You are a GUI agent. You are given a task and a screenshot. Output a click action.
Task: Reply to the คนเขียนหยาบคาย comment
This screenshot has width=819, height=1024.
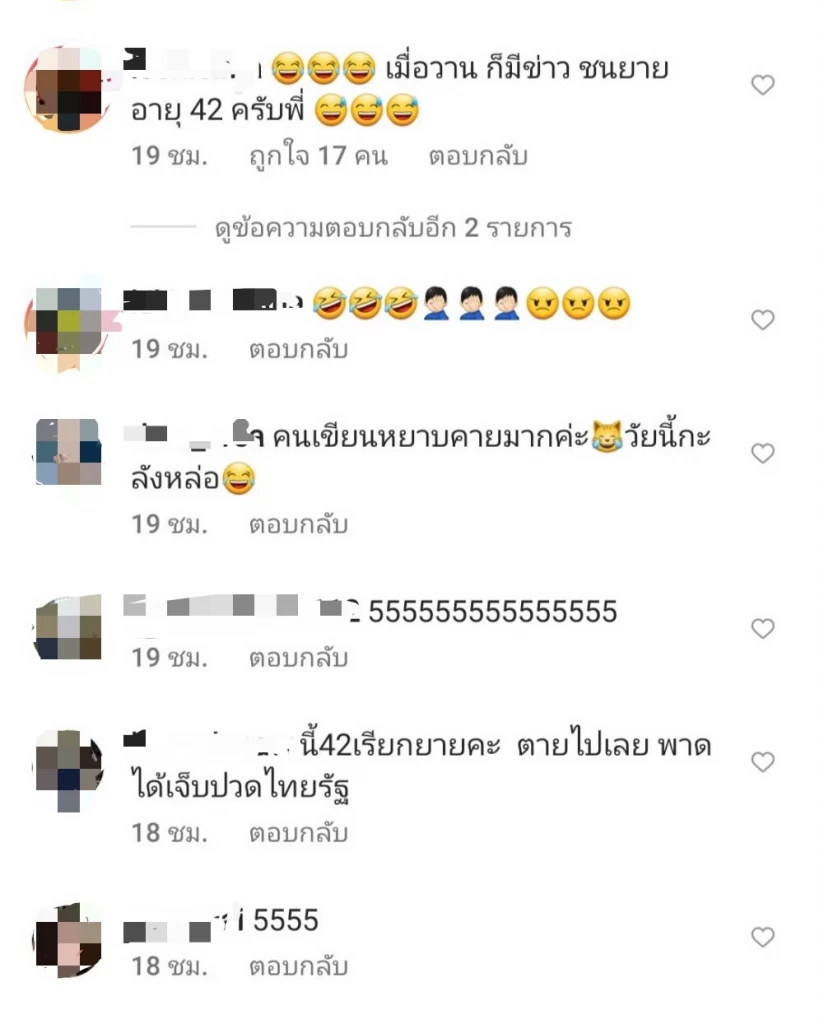pos(298,524)
